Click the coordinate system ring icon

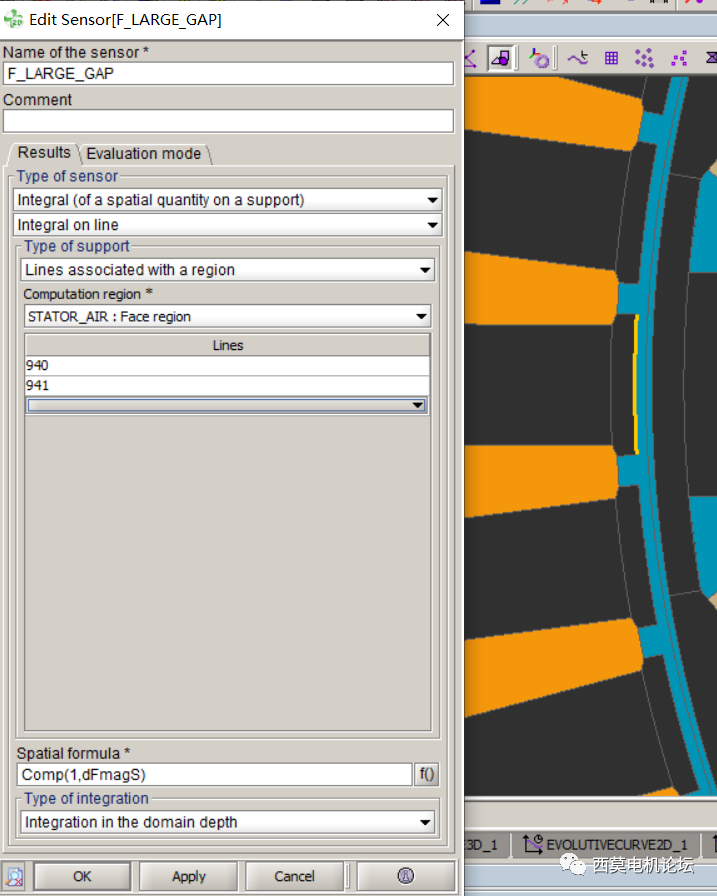[538, 58]
